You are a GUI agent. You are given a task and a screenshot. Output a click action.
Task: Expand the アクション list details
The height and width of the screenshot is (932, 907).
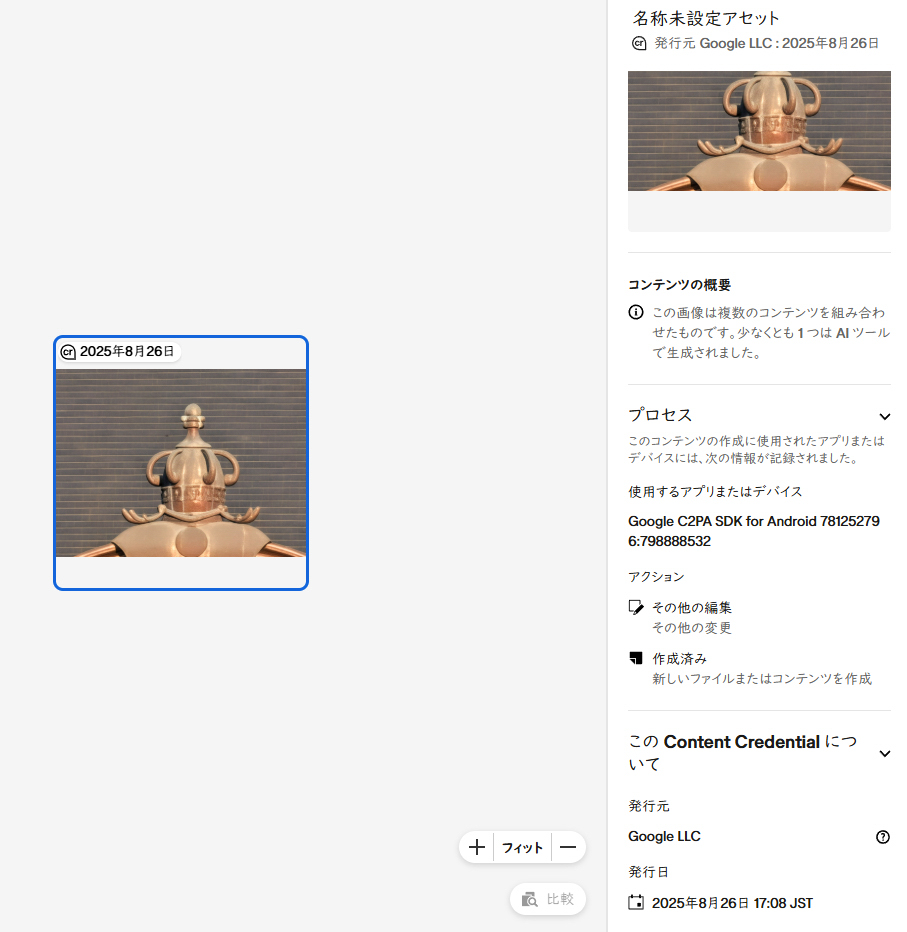655,576
